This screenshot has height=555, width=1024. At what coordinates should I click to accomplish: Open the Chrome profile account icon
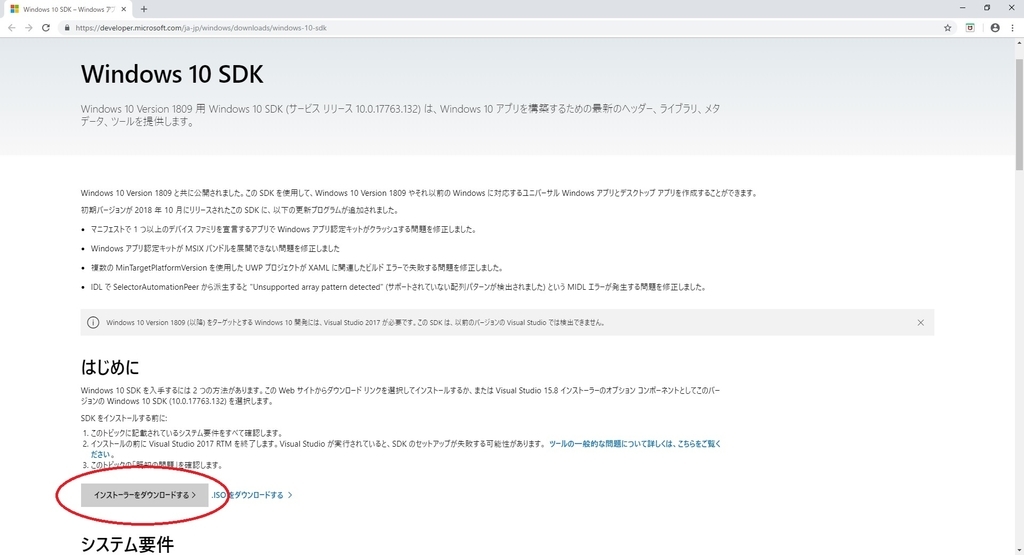(x=995, y=28)
